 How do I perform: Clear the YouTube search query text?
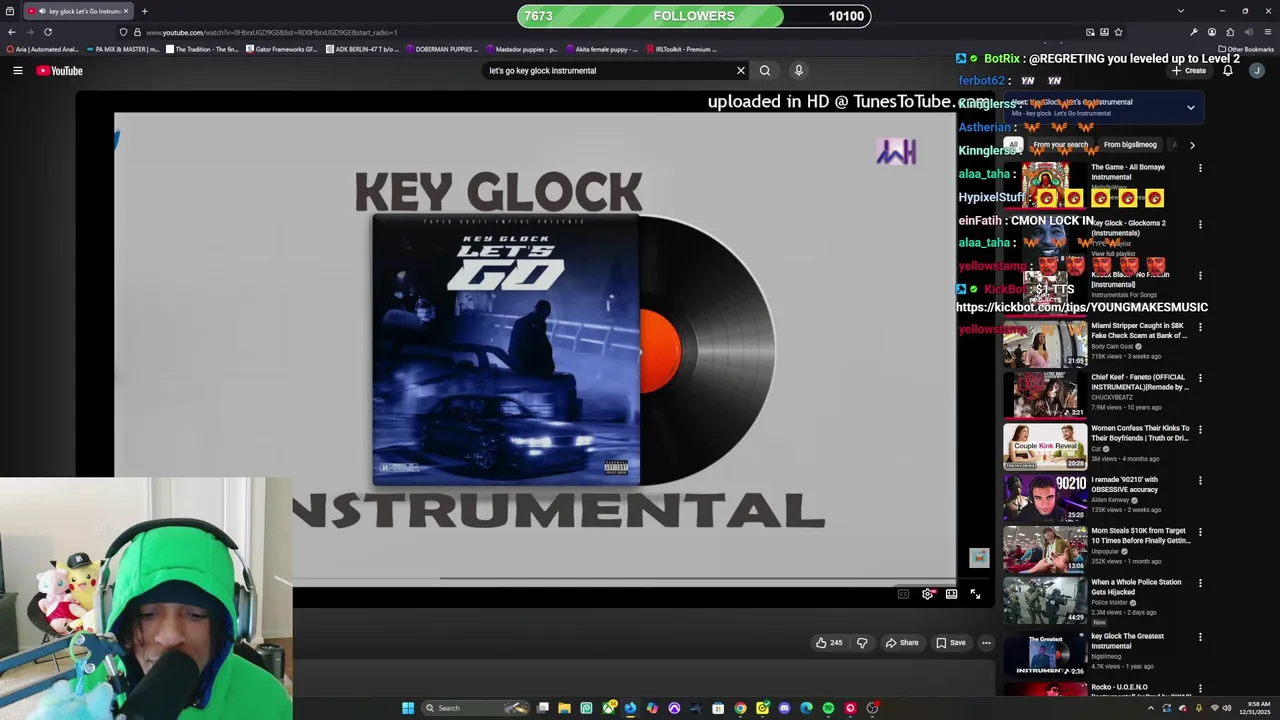pyautogui.click(x=741, y=70)
